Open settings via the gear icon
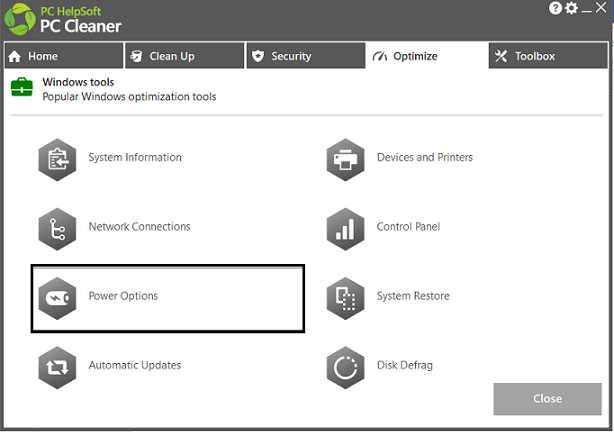This screenshot has height=432, width=614. [x=572, y=8]
